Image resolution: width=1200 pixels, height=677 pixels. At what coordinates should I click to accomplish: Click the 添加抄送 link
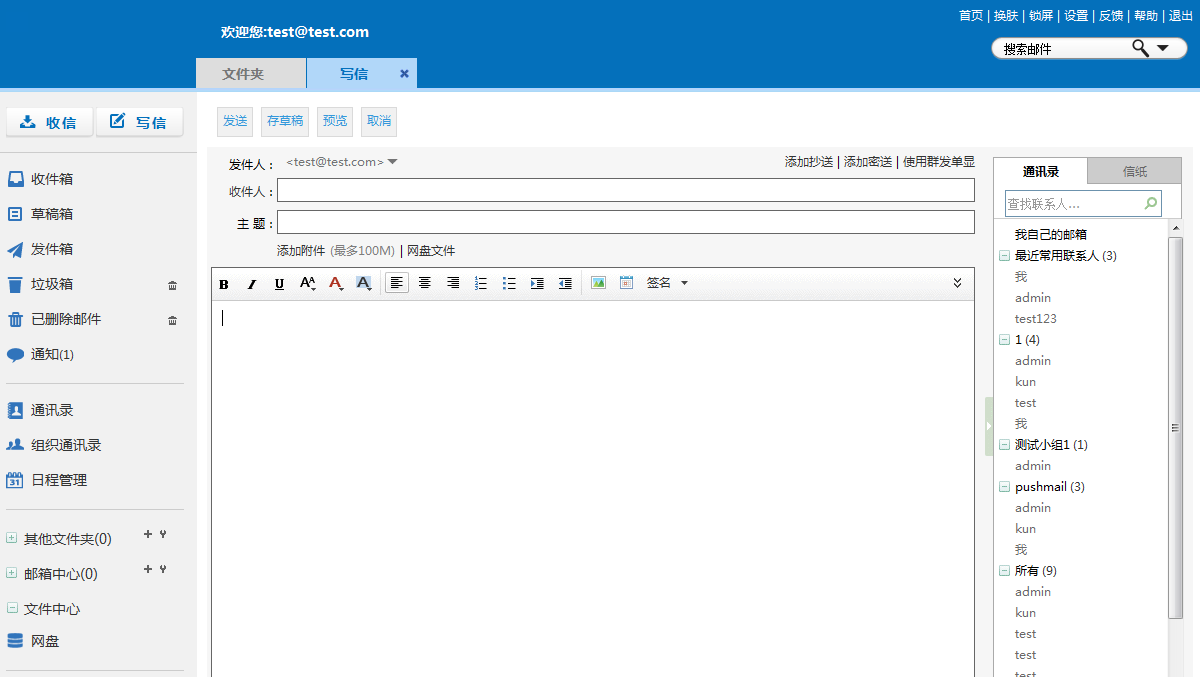[808, 162]
